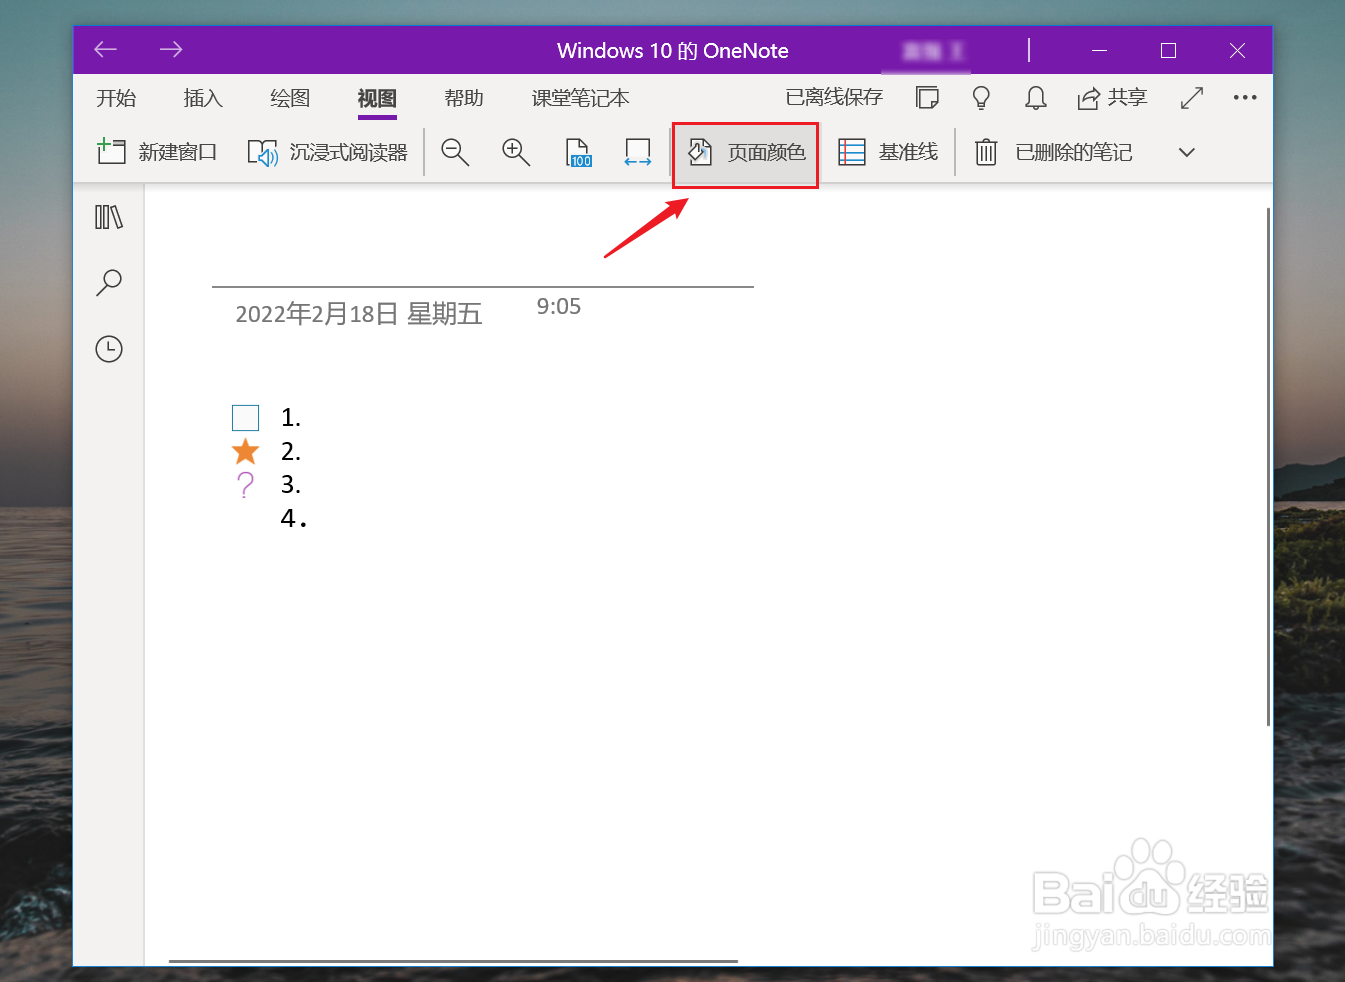This screenshot has width=1345, height=982.
Task: Place cursor on list item 4.
Action: click(293, 518)
